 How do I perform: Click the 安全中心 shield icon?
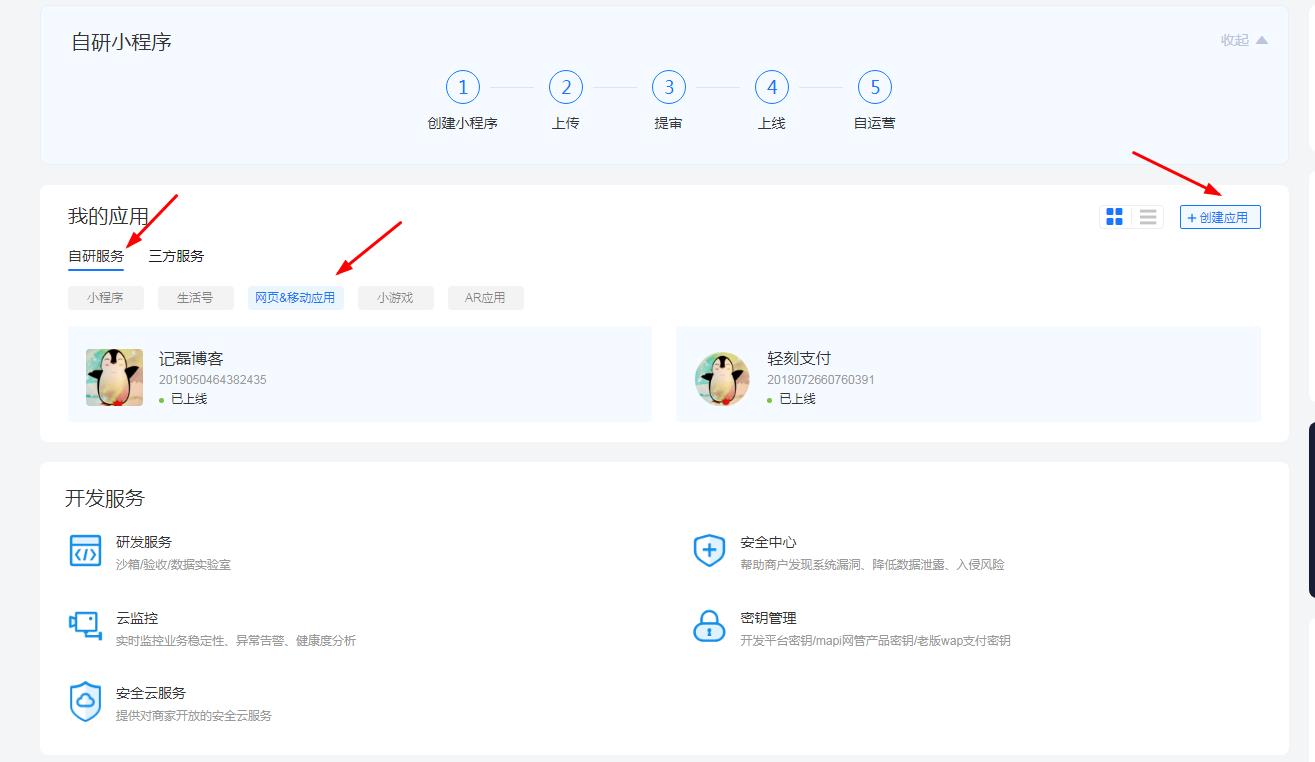708,550
